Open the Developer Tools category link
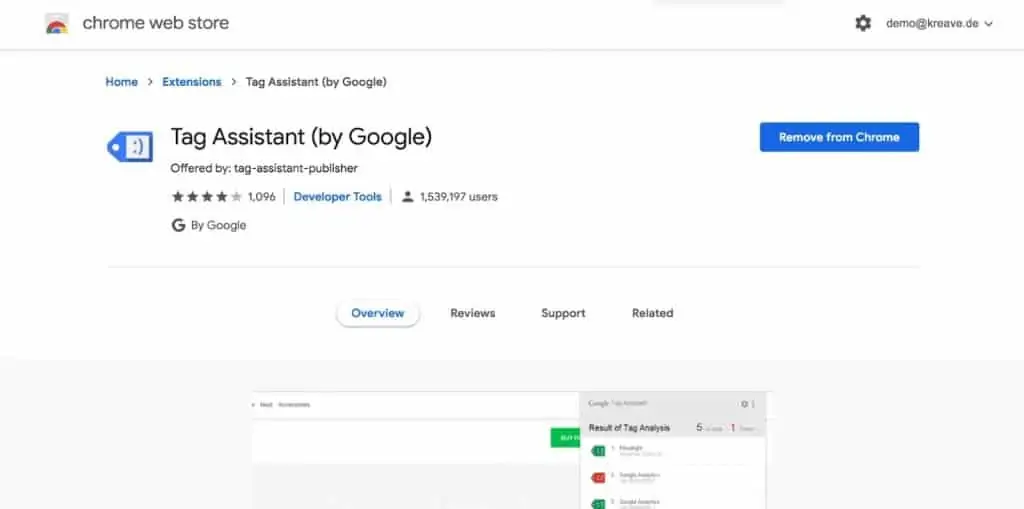1024x509 pixels. pyautogui.click(x=338, y=197)
